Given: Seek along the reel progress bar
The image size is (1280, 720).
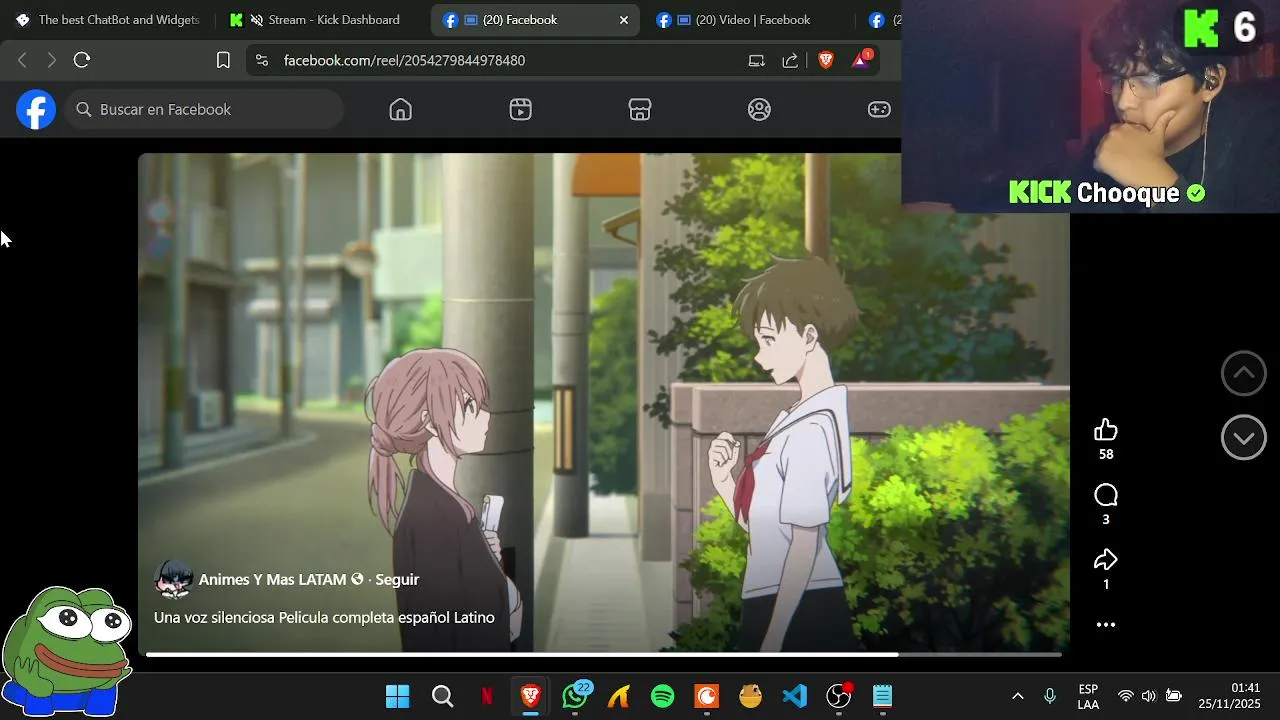Looking at the screenshot, I should click(x=603, y=655).
